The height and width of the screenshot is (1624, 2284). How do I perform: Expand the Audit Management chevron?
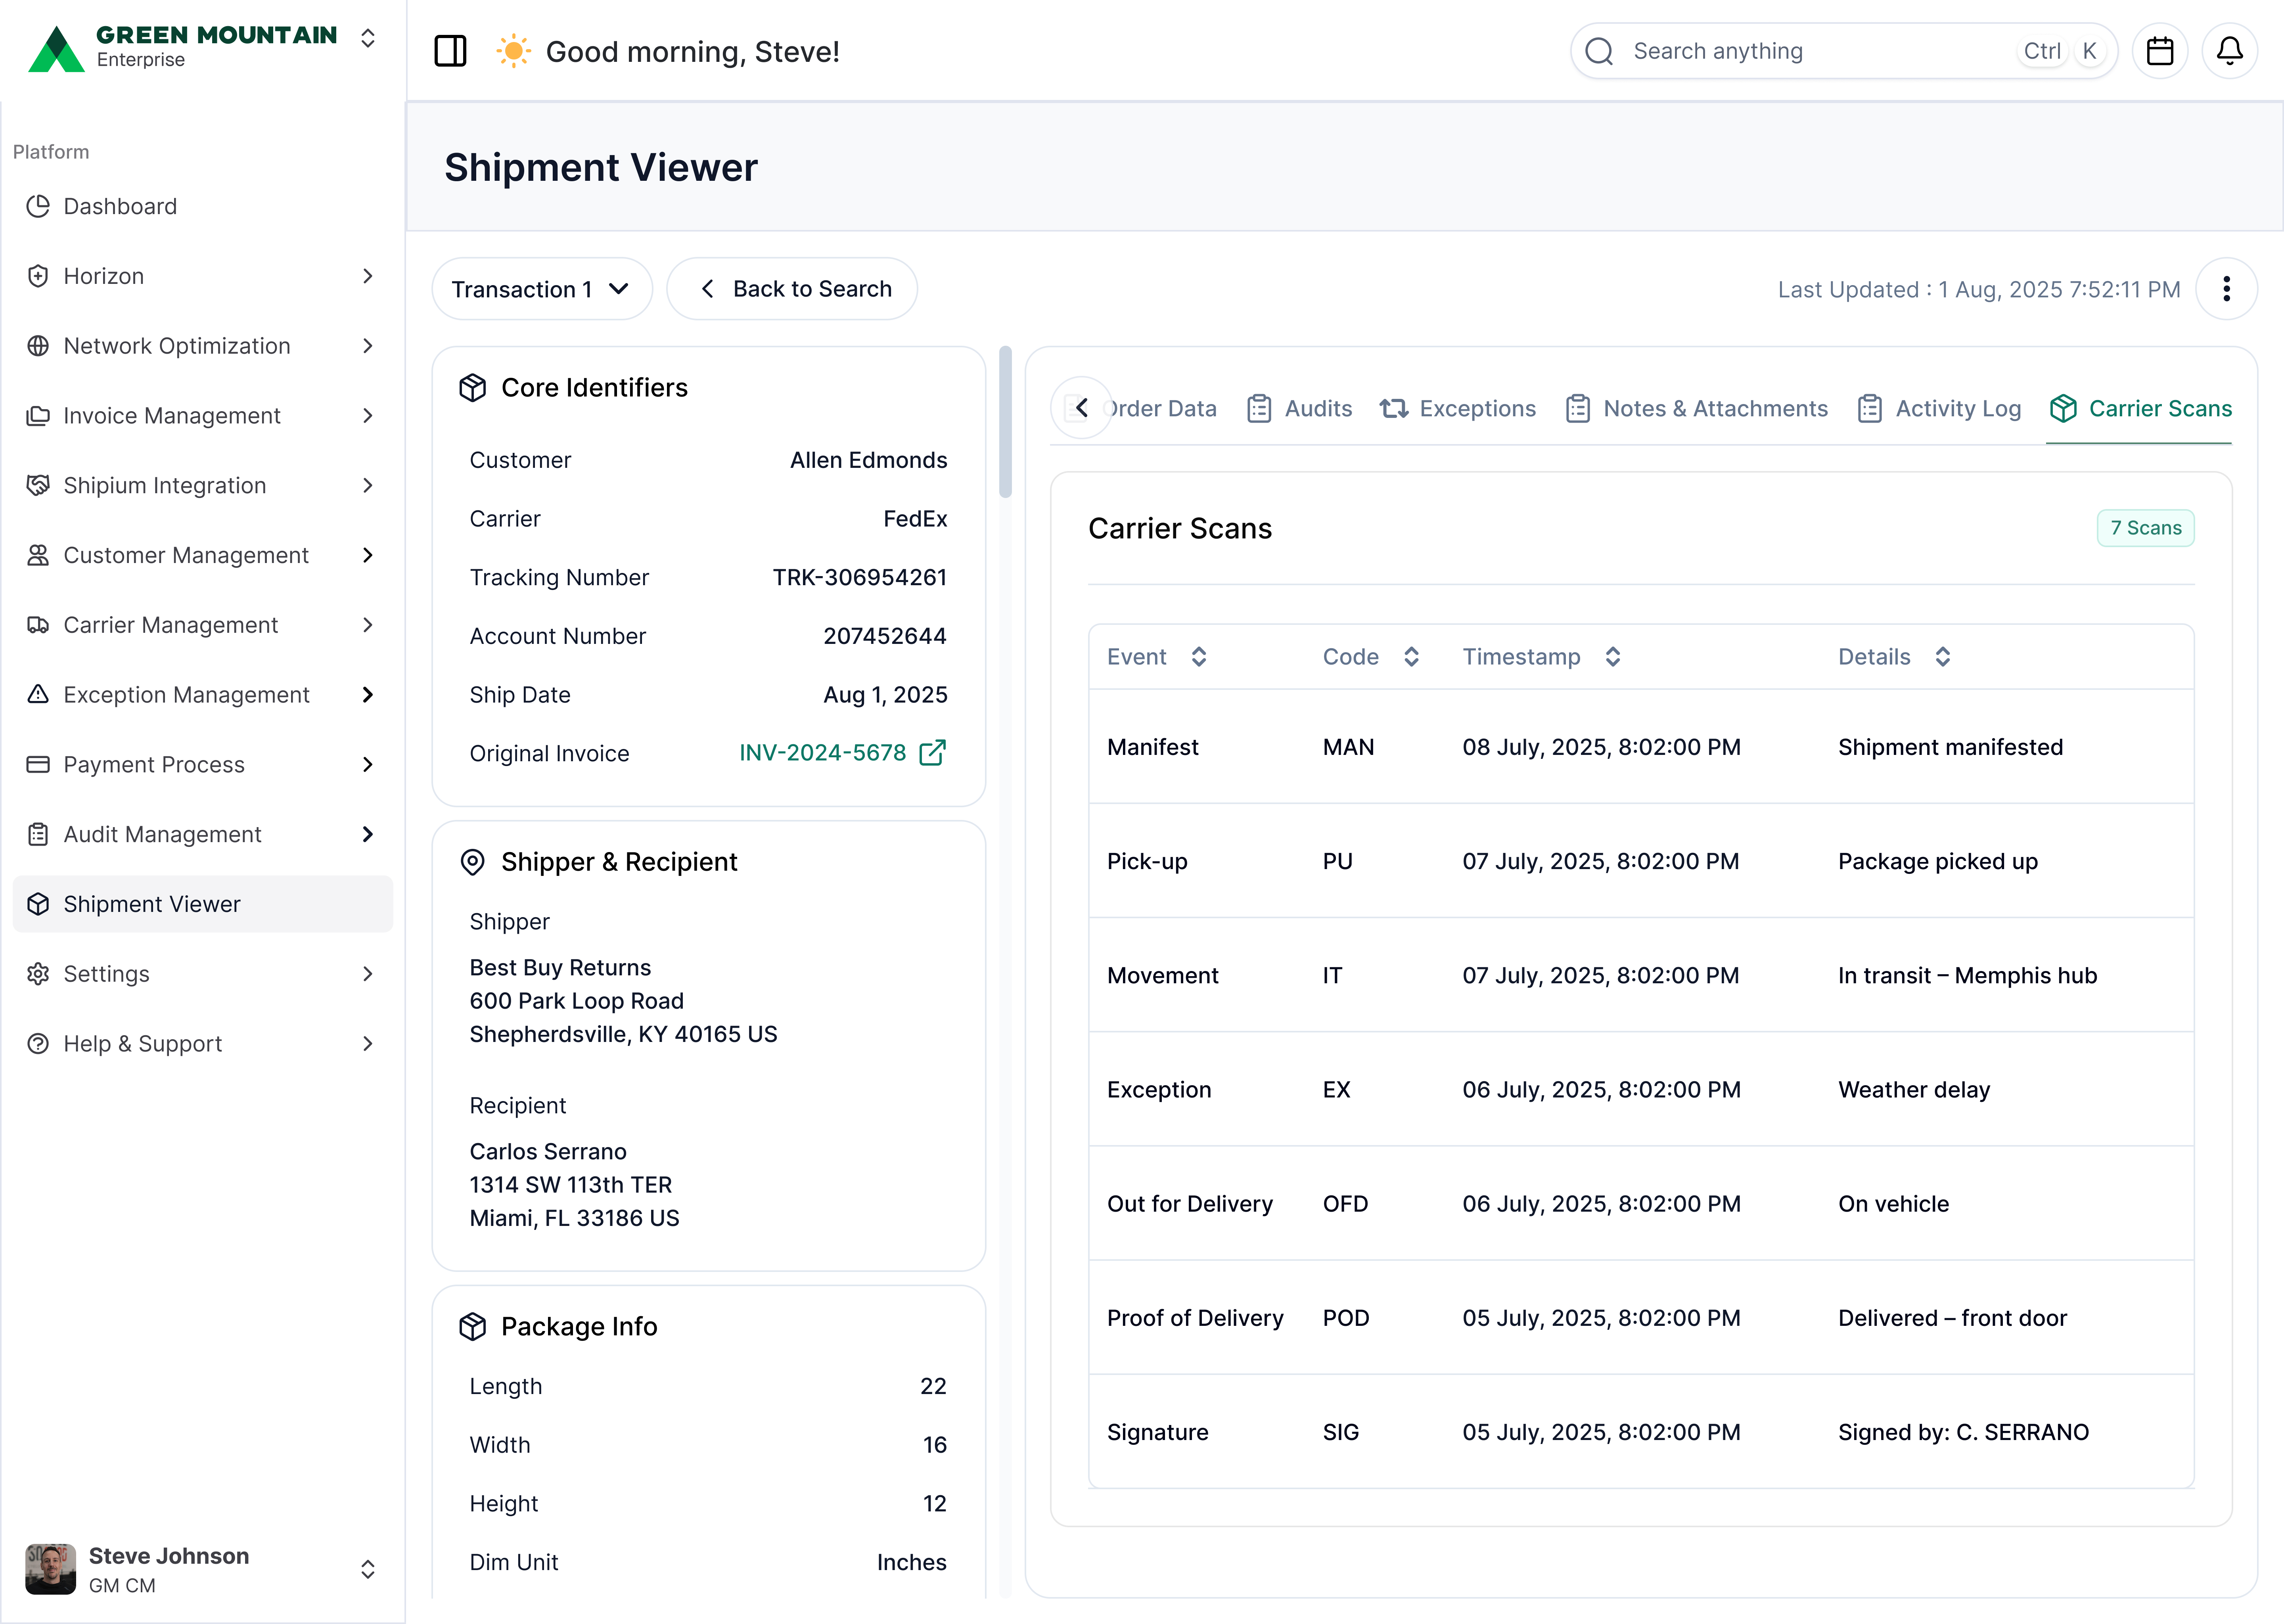368,834
